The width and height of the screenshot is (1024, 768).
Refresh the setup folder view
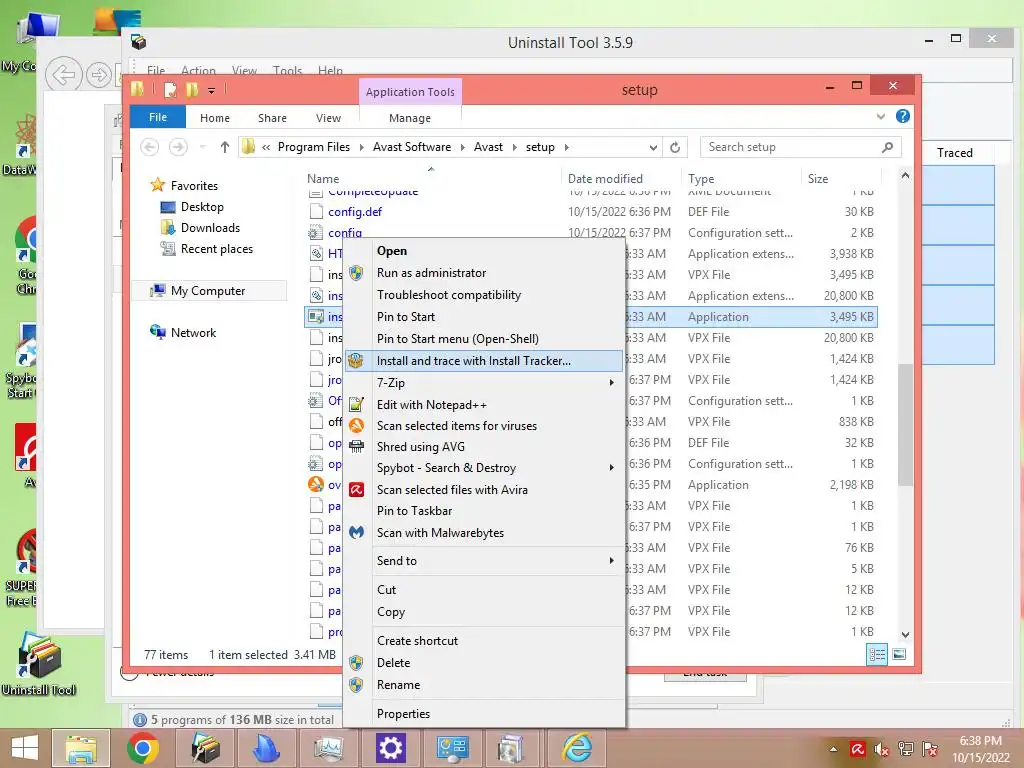[675, 148]
